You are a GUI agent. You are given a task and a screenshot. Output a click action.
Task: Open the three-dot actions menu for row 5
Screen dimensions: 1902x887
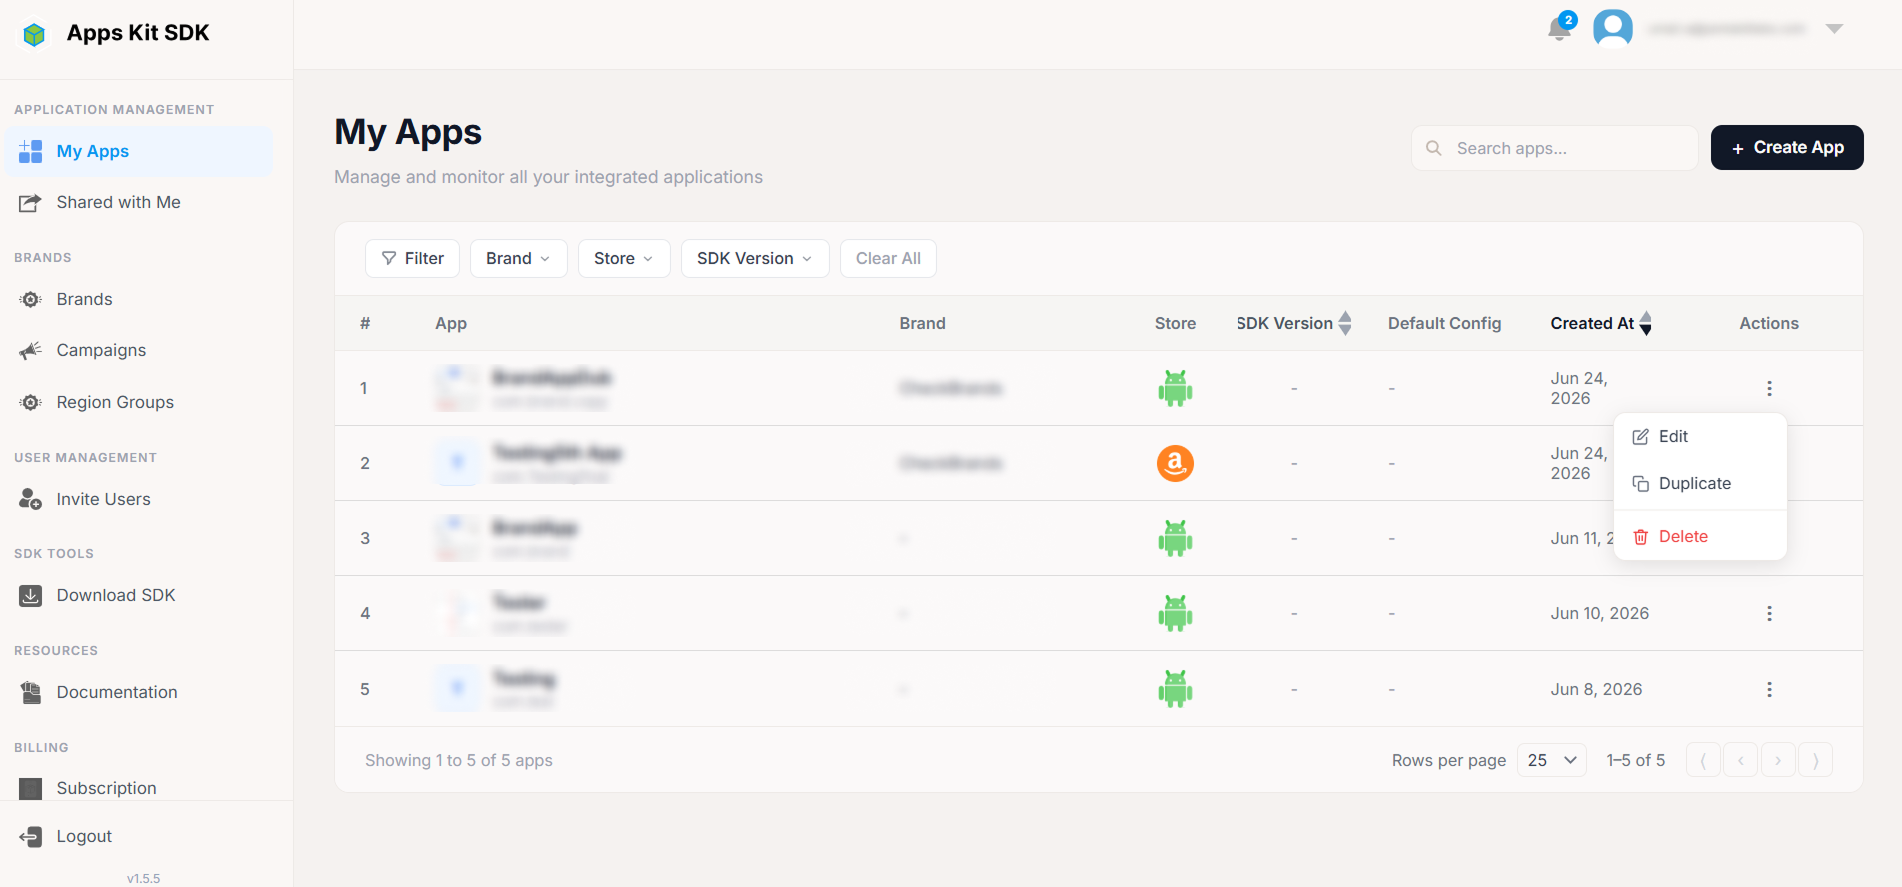(1769, 689)
